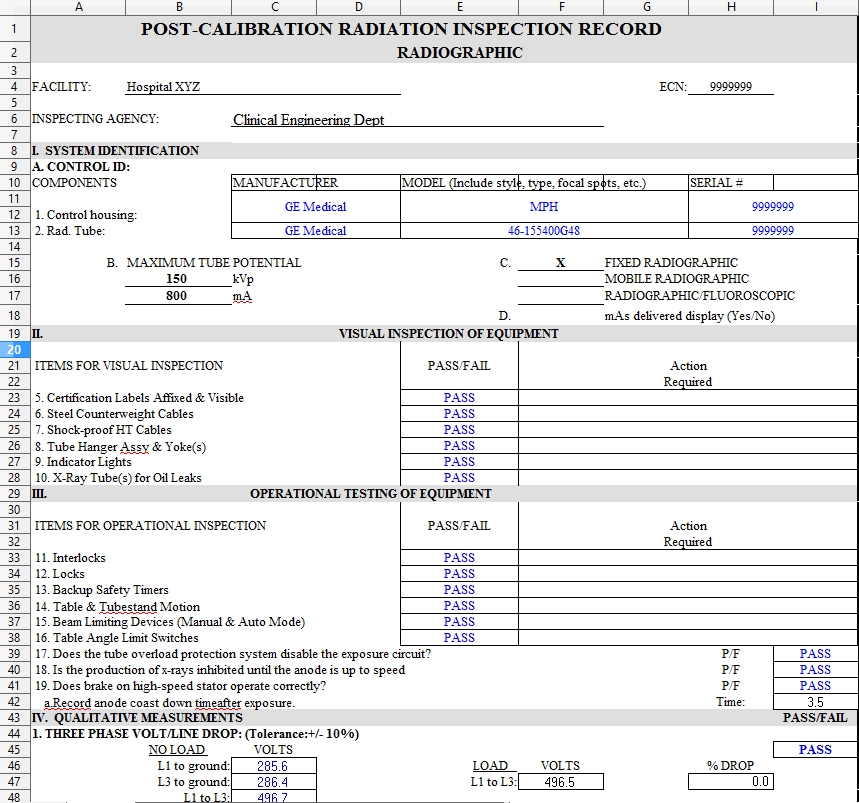Image resolution: width=859 pixels, height=803 pixels.
Task: Select the LOAD volts cell 496.5
Action: coord(560,782)
